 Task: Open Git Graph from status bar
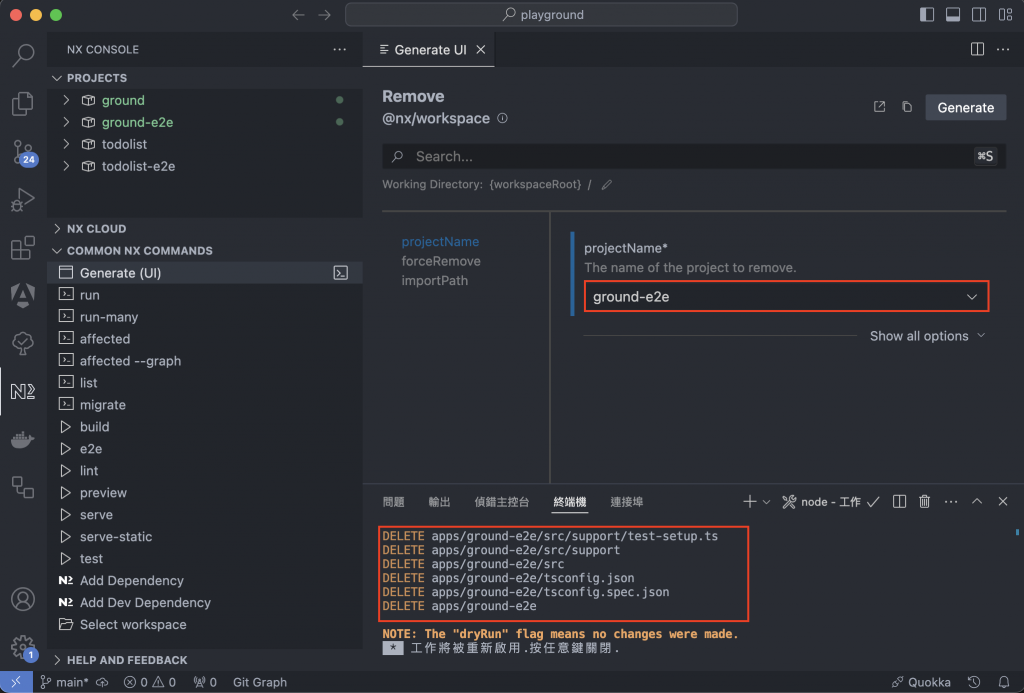click(x=260, y=682)
